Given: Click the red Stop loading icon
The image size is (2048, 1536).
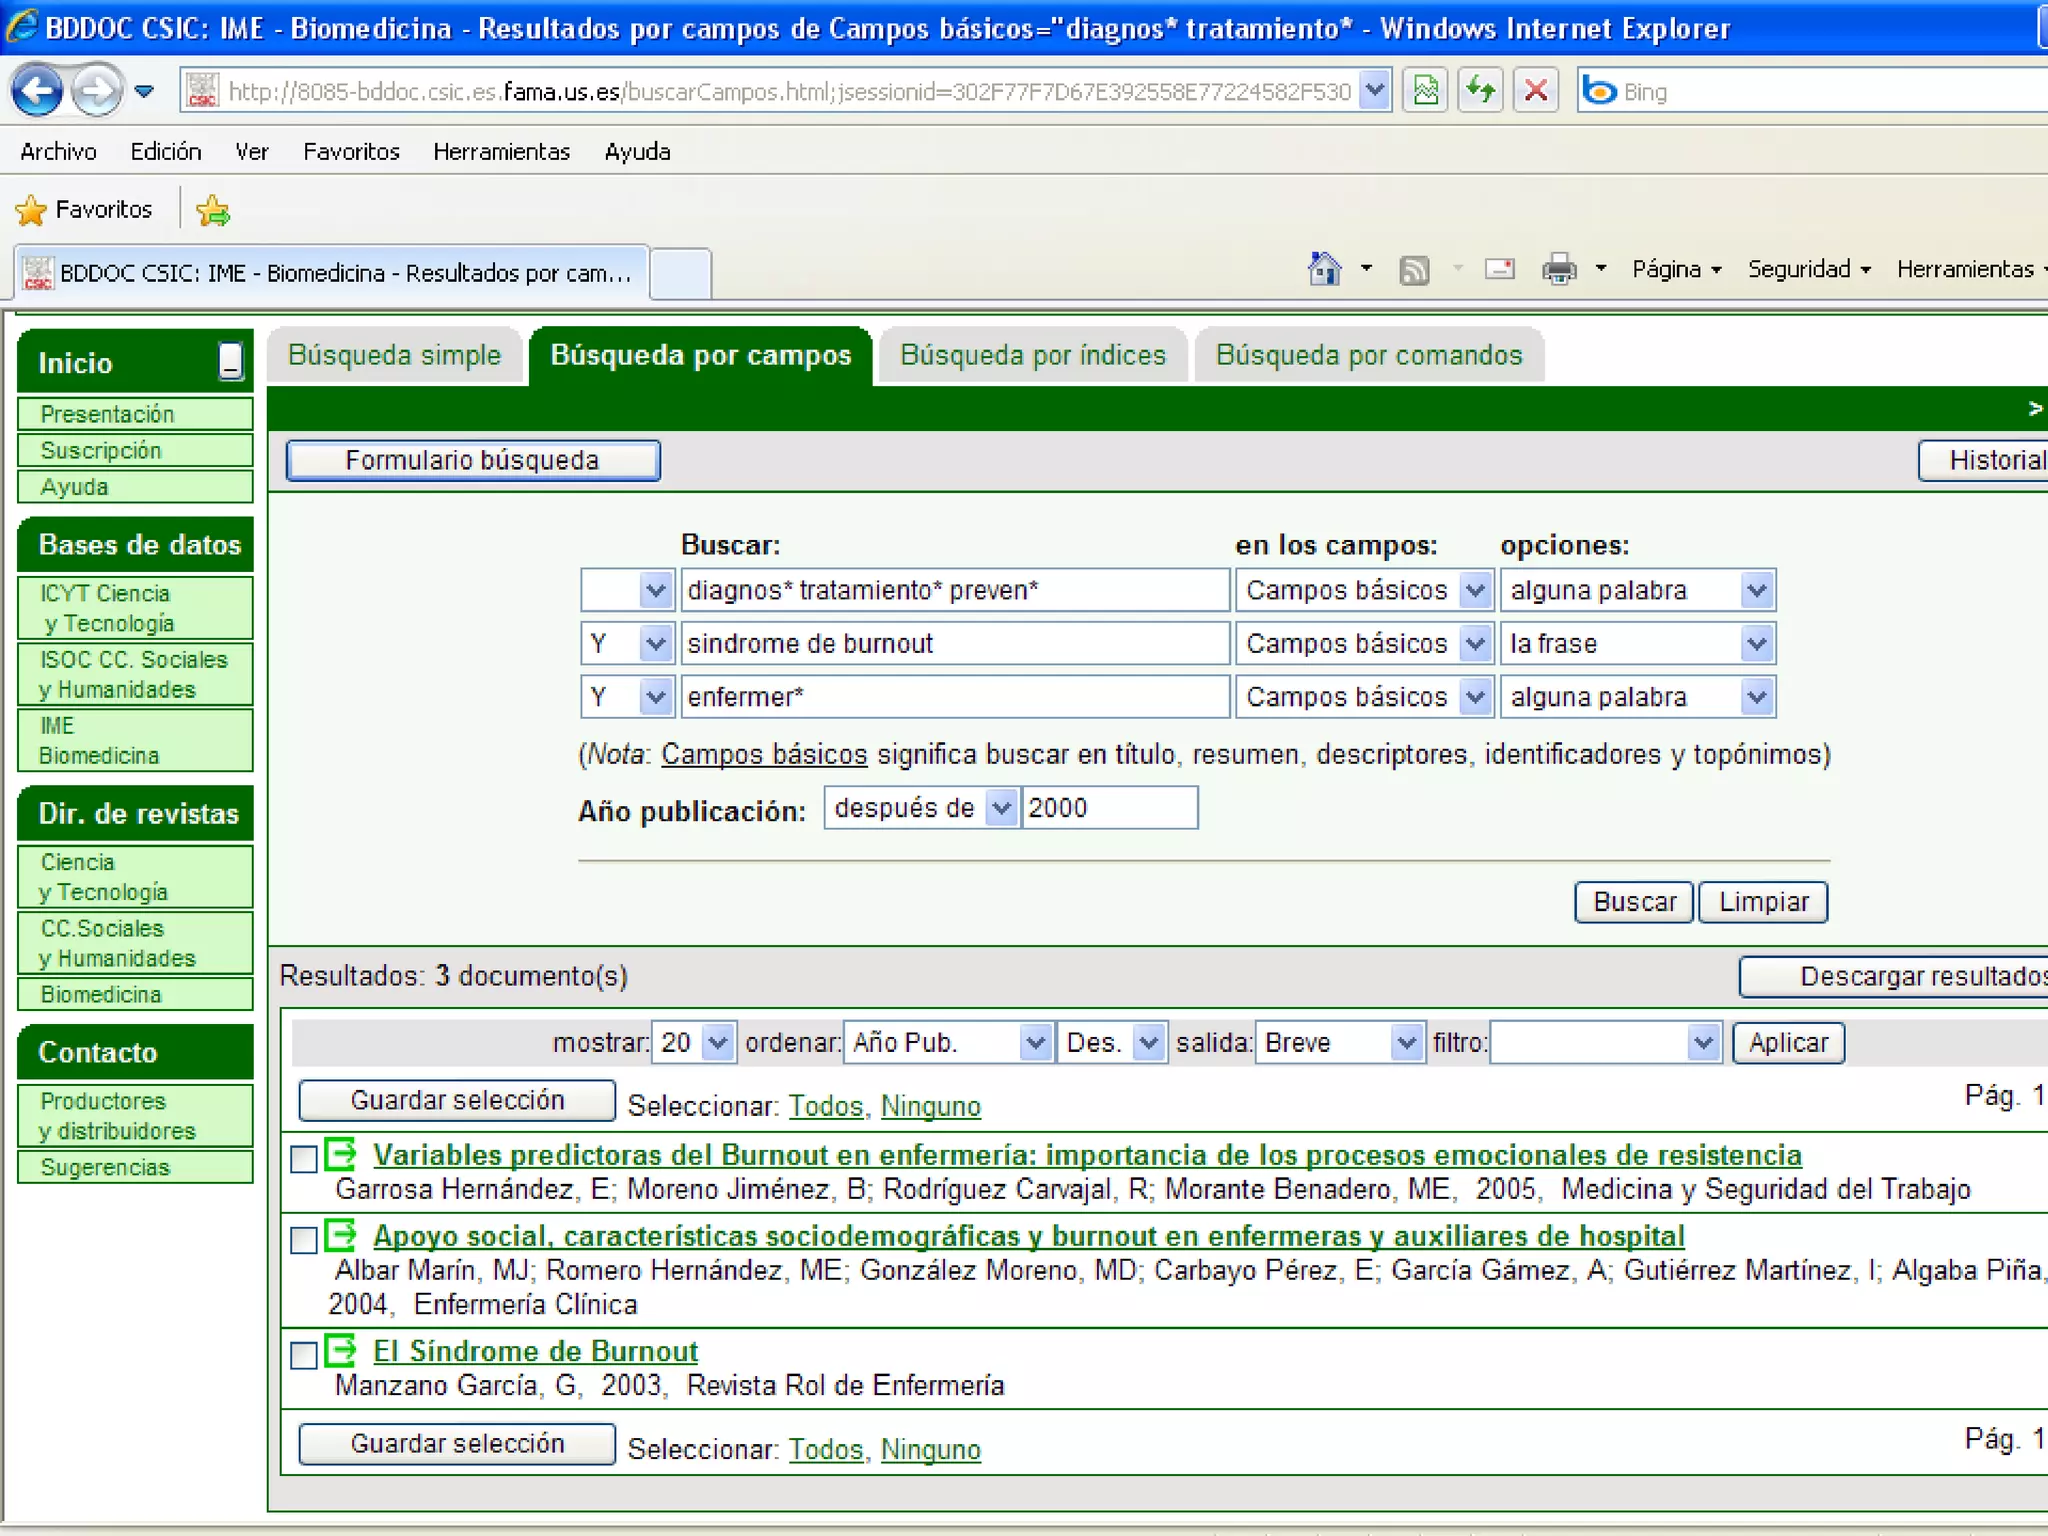Looking at the screenshot, I should click(1536, 92).
